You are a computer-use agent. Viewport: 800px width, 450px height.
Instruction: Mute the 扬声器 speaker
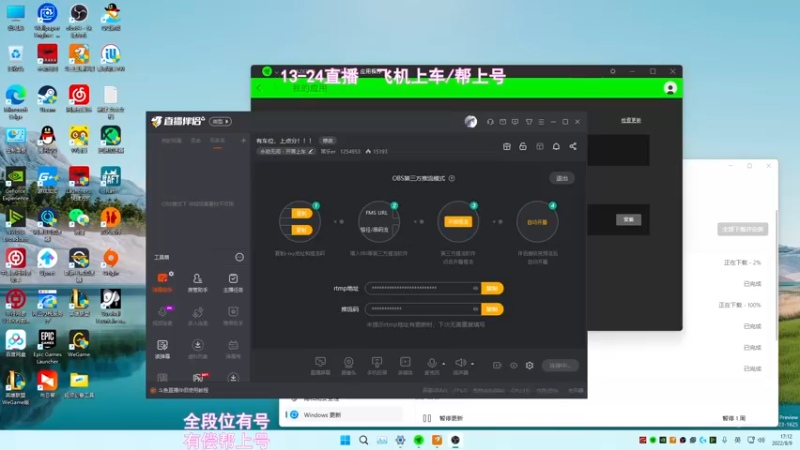[x=460, y=365]
